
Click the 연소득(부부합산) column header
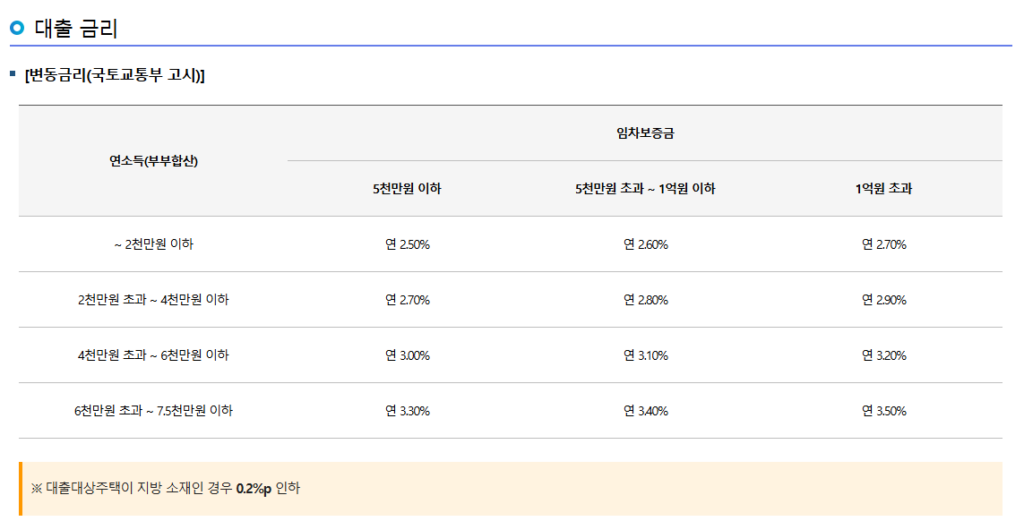[x=153, y=161]
